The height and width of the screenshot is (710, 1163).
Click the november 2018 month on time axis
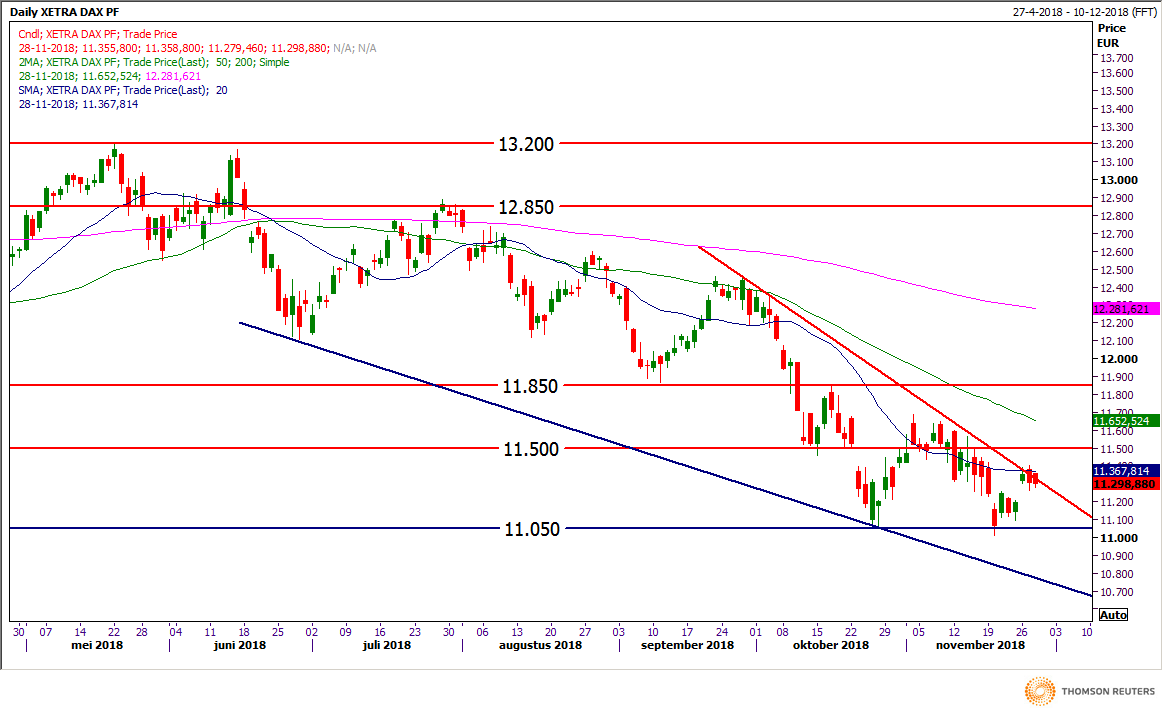(980, 645)
